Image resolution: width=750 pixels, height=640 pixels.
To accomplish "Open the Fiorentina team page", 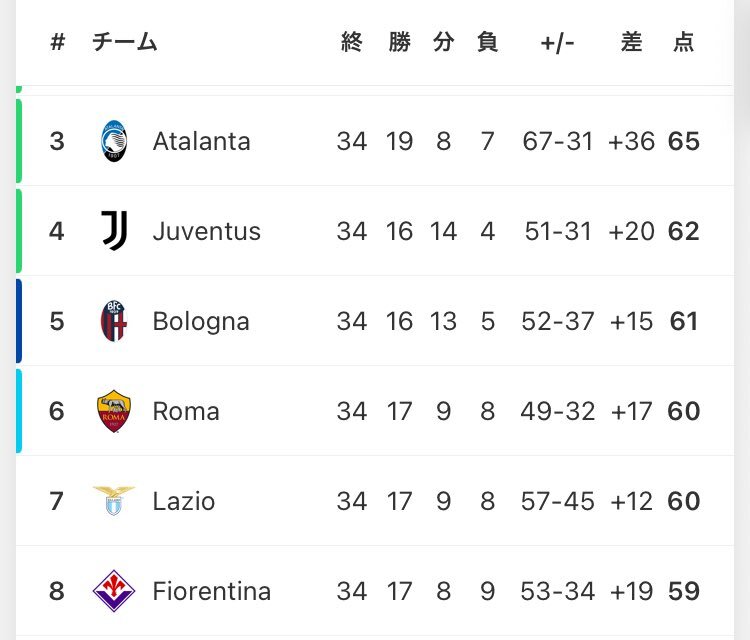I will click(x=212, y=591).
